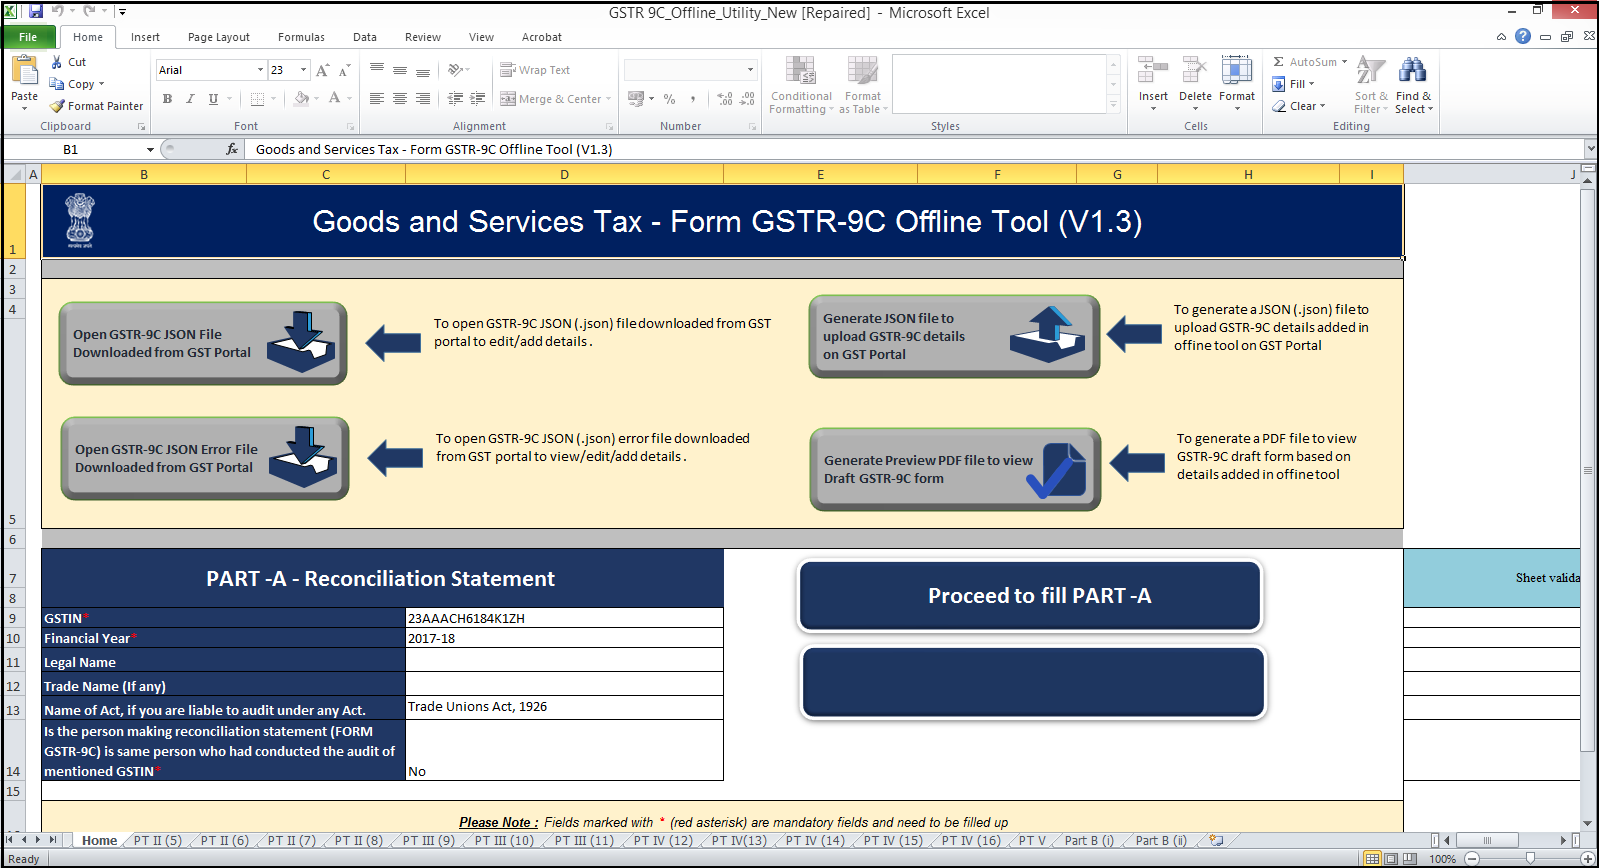Image resolution: width=1599 pixels, height=868 pixels.
Task: Click the AutoSum sigma icon
Action: [1278, 62]
